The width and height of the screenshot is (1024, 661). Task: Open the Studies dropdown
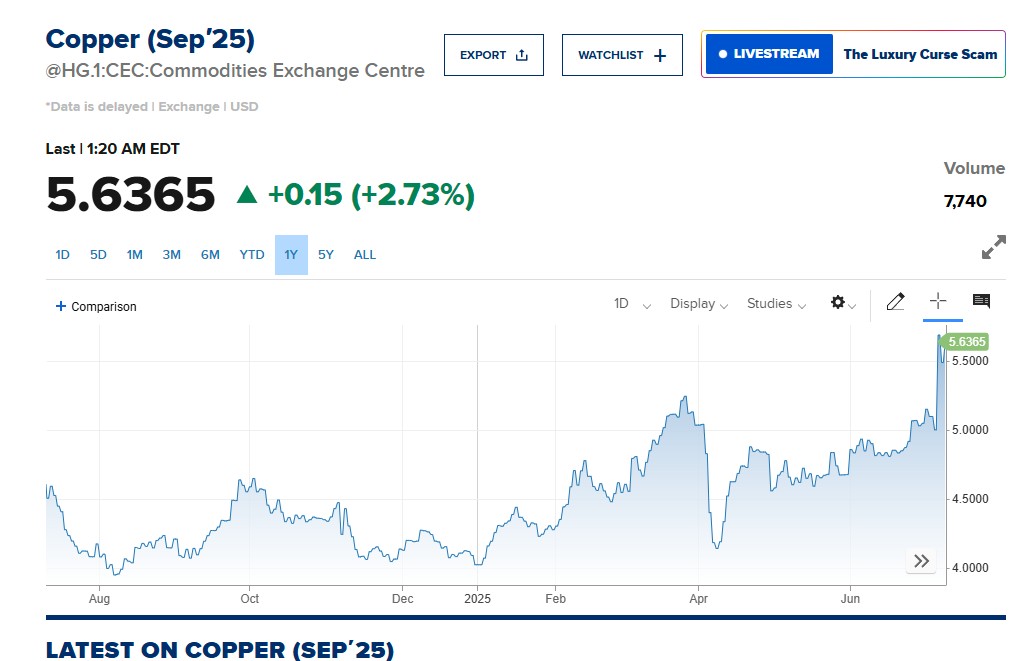click(776, 304)
